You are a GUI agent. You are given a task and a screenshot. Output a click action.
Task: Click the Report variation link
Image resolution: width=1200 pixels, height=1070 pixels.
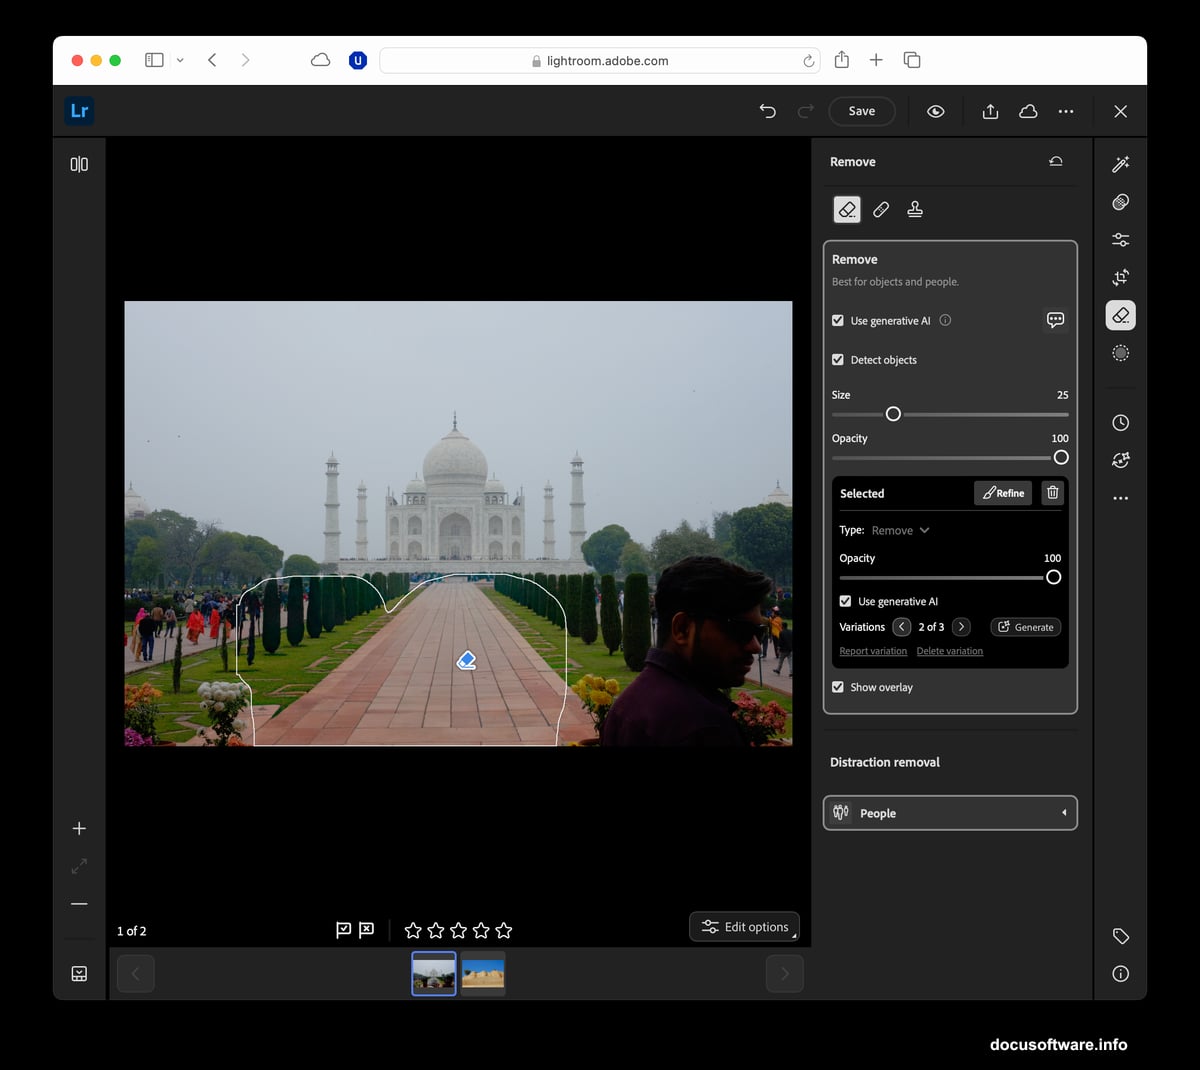[x=872, y=650]
